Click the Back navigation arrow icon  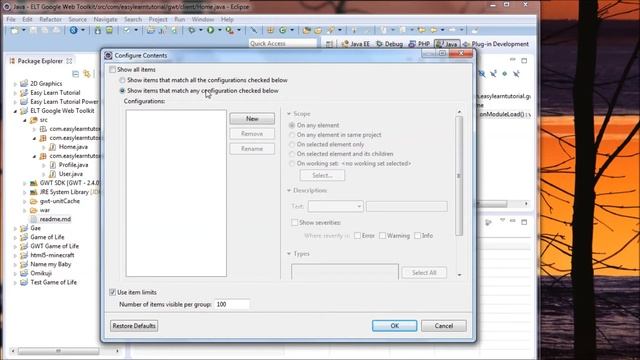coord(433,30)
